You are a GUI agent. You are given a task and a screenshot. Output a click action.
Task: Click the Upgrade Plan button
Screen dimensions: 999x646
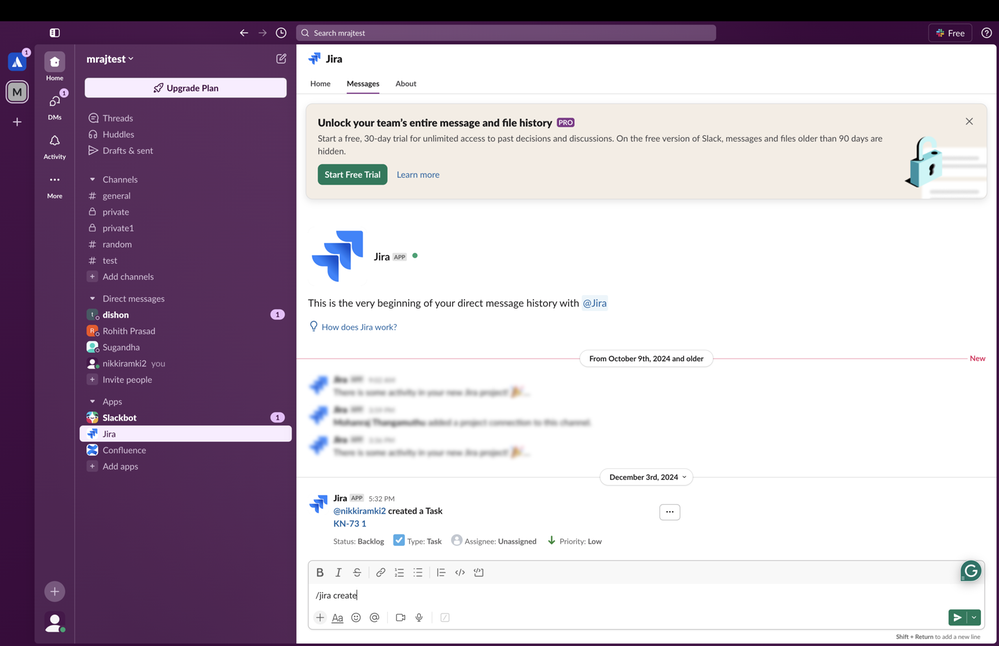pyautogui.click(x=185, y=88)
